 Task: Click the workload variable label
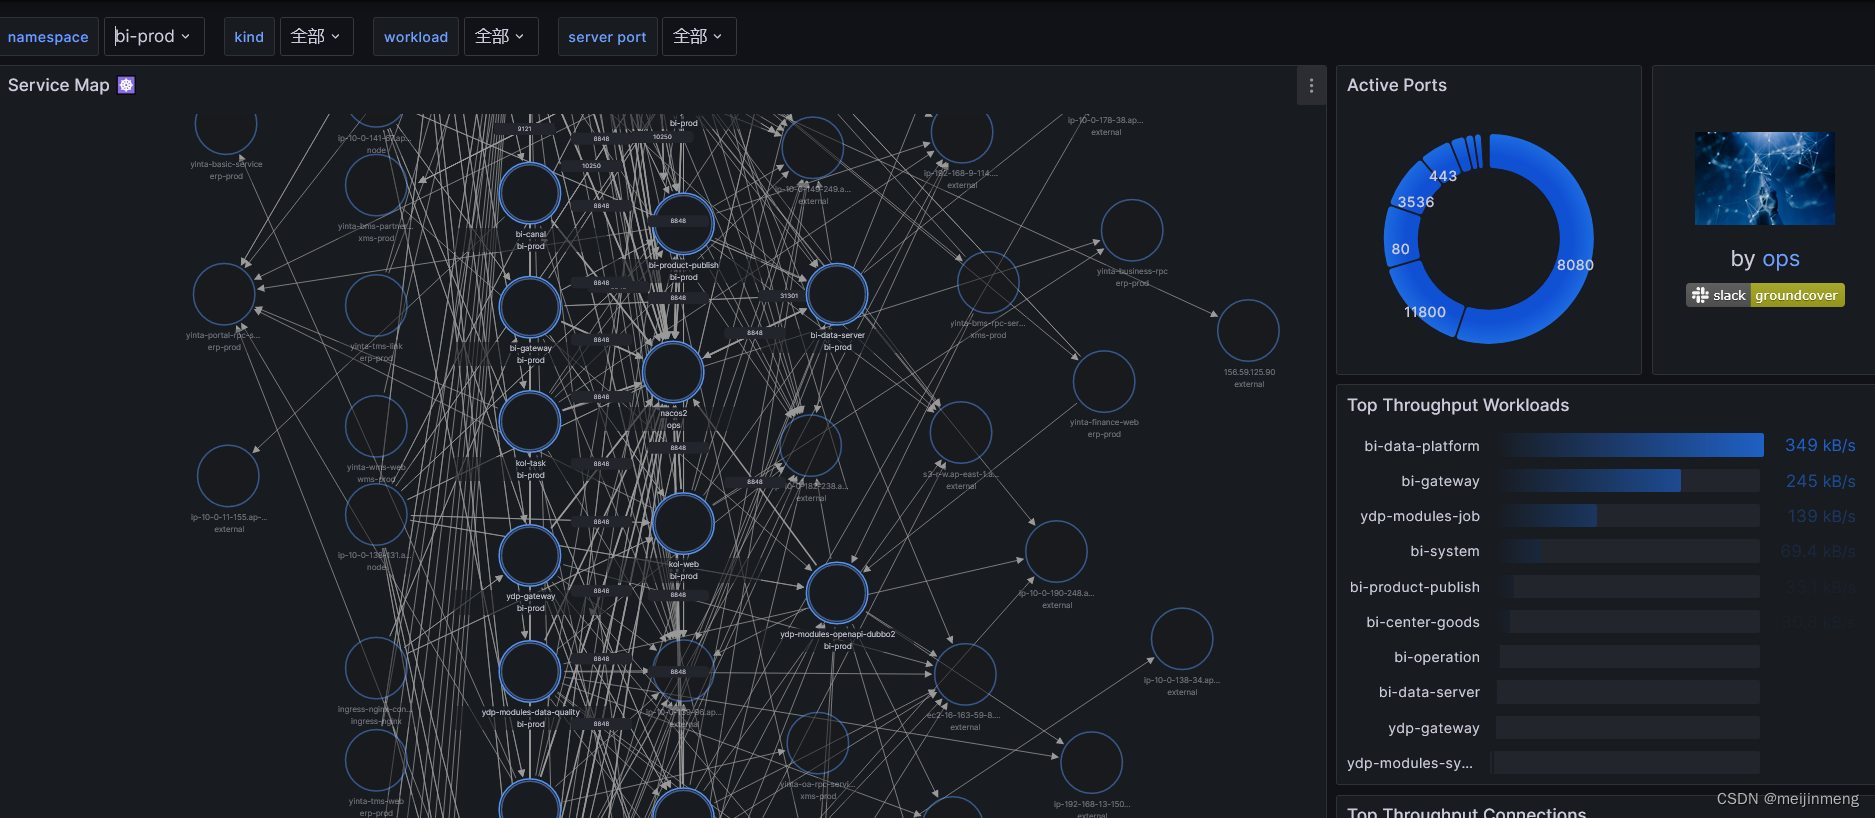(416, 37)
